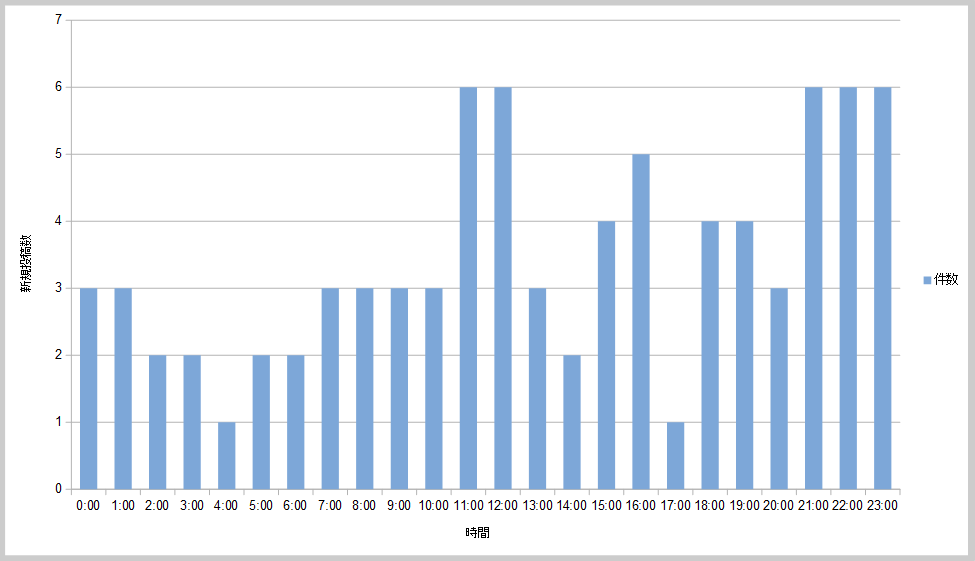Viewport: 975px width, 561px height.
Task: Select the 22:00 x-axis label
Action: coord(847,505)
